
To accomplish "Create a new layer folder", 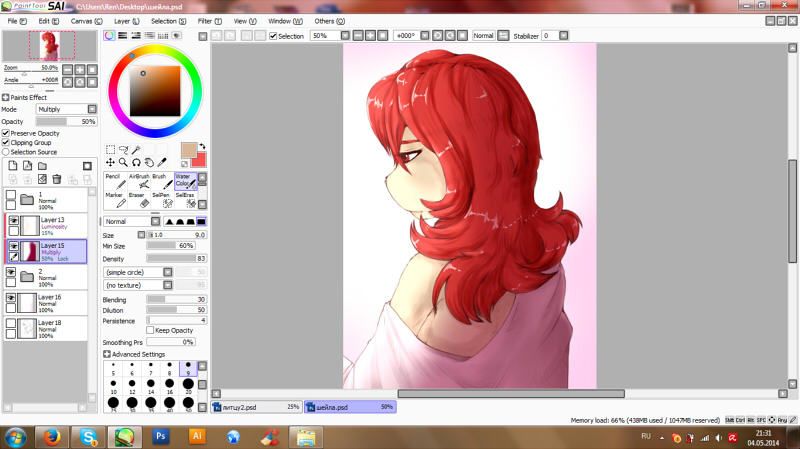I will click(x=42, y=166).
